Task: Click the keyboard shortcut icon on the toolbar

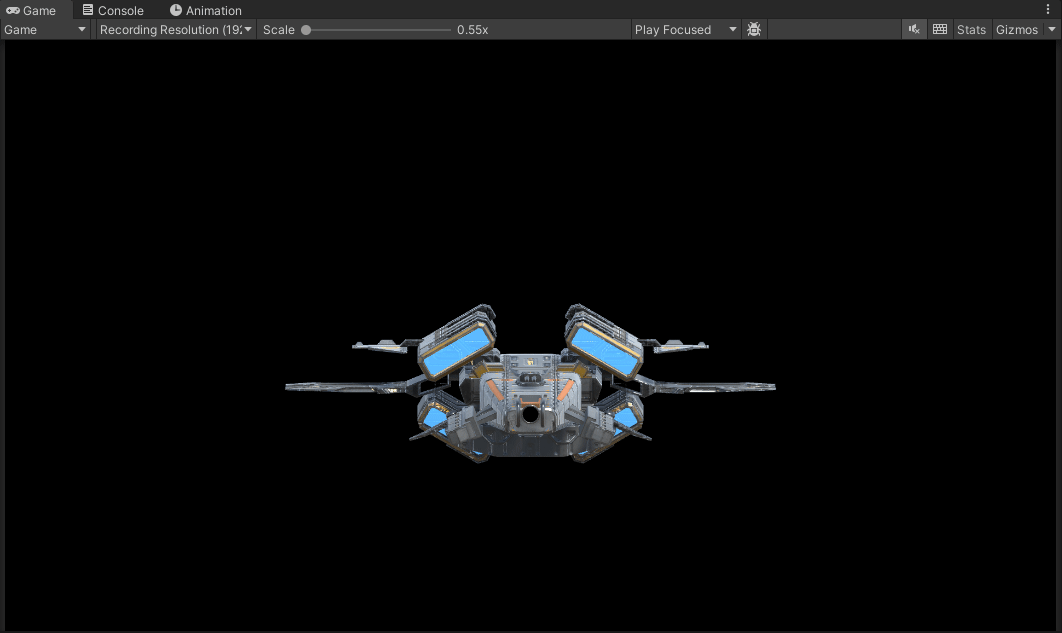Action: pos(940,29)
